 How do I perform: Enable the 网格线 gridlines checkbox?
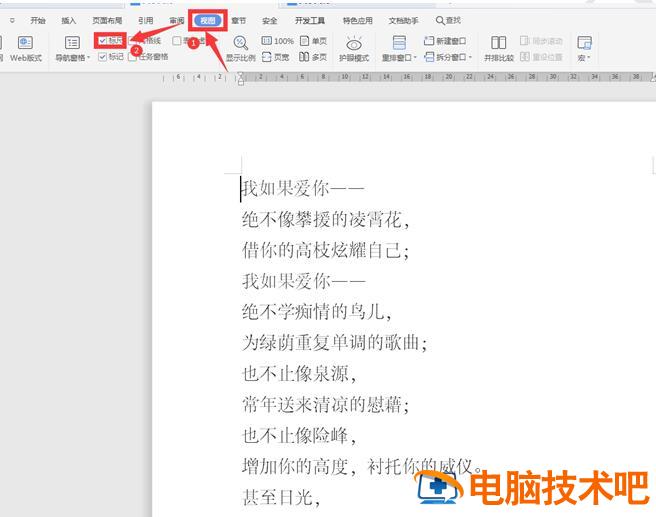[x=133, y=41]
